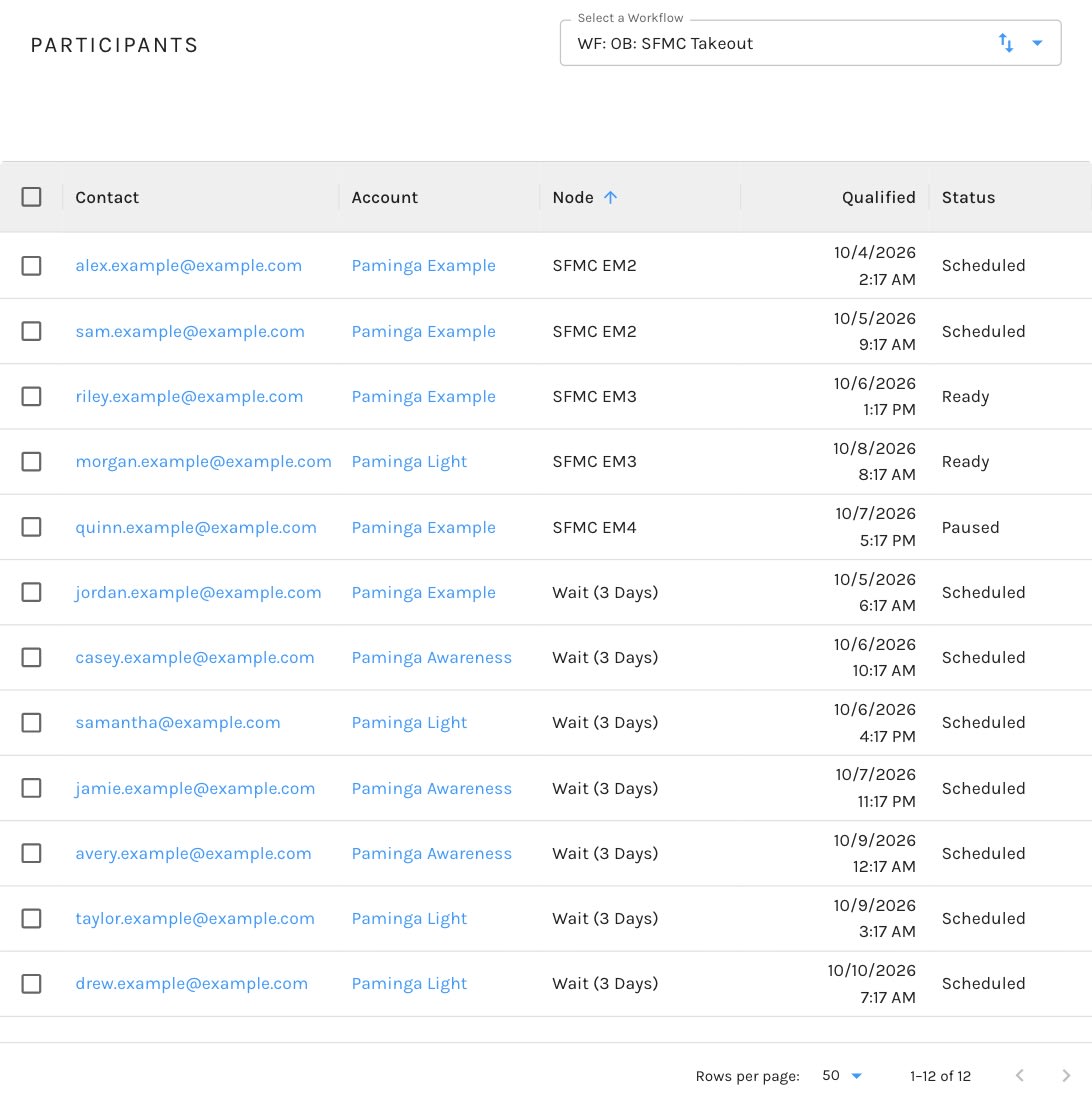Viewport: 1092px width, 1110px height.
Task: Select jordan.example@example.com row checkbox
Action: coord(31,592)
